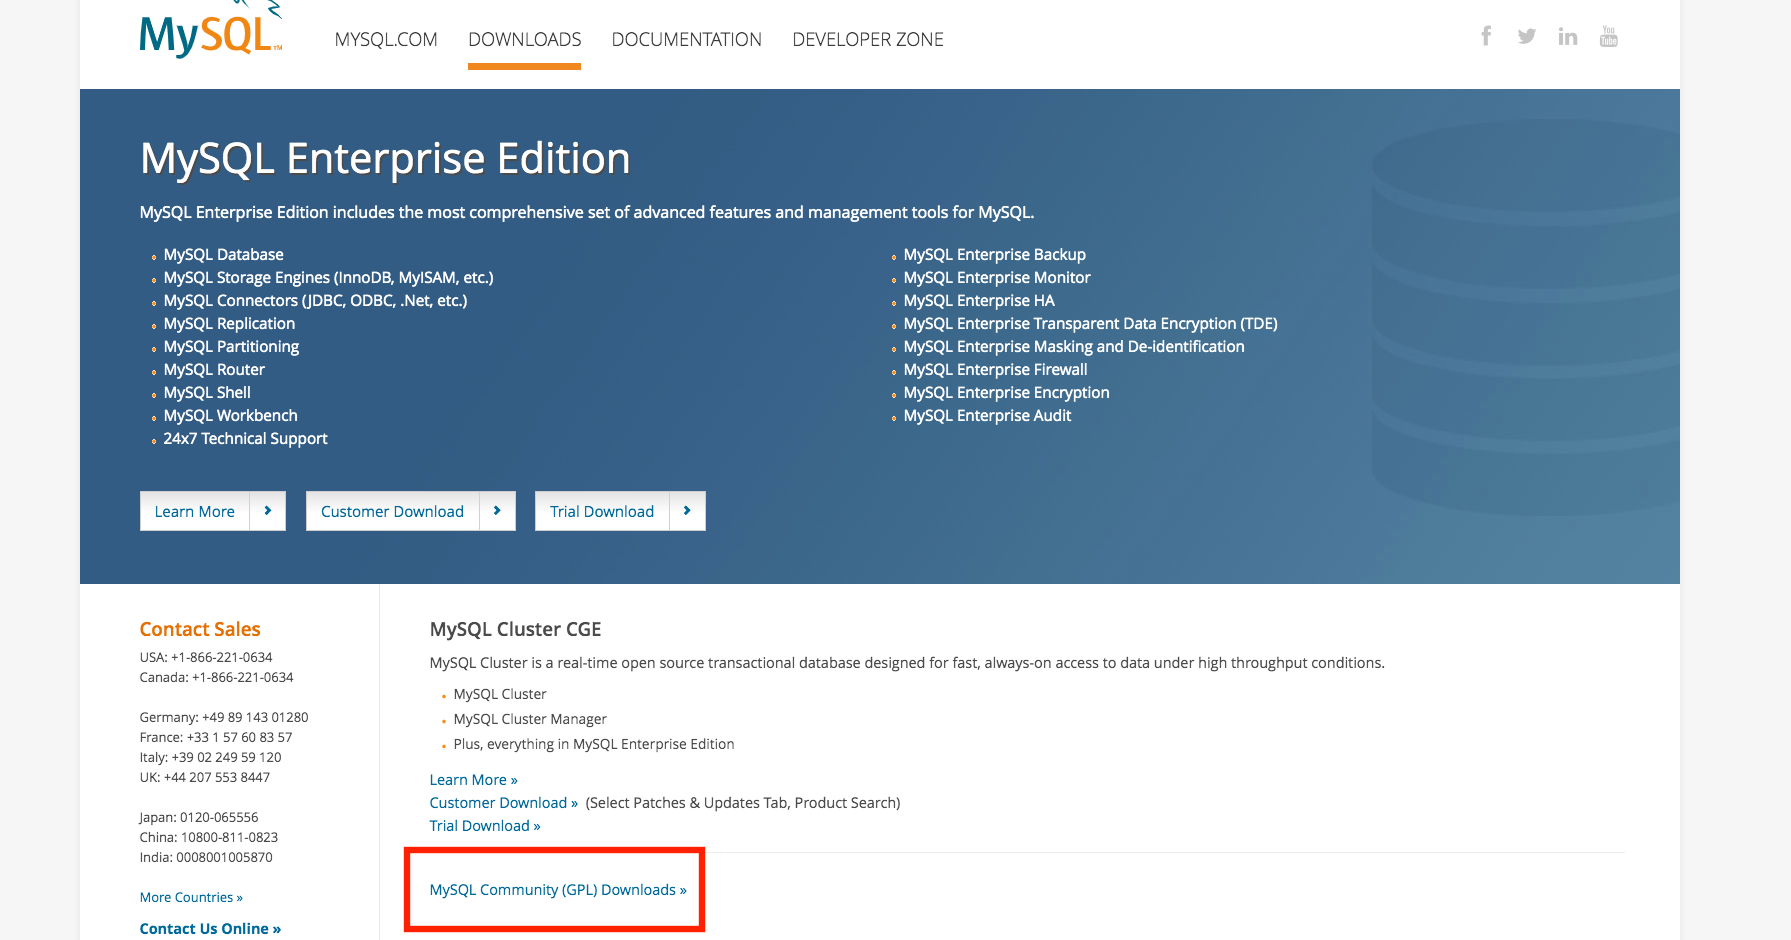Select the MySQL Database list item

click(x=223, y=255)
